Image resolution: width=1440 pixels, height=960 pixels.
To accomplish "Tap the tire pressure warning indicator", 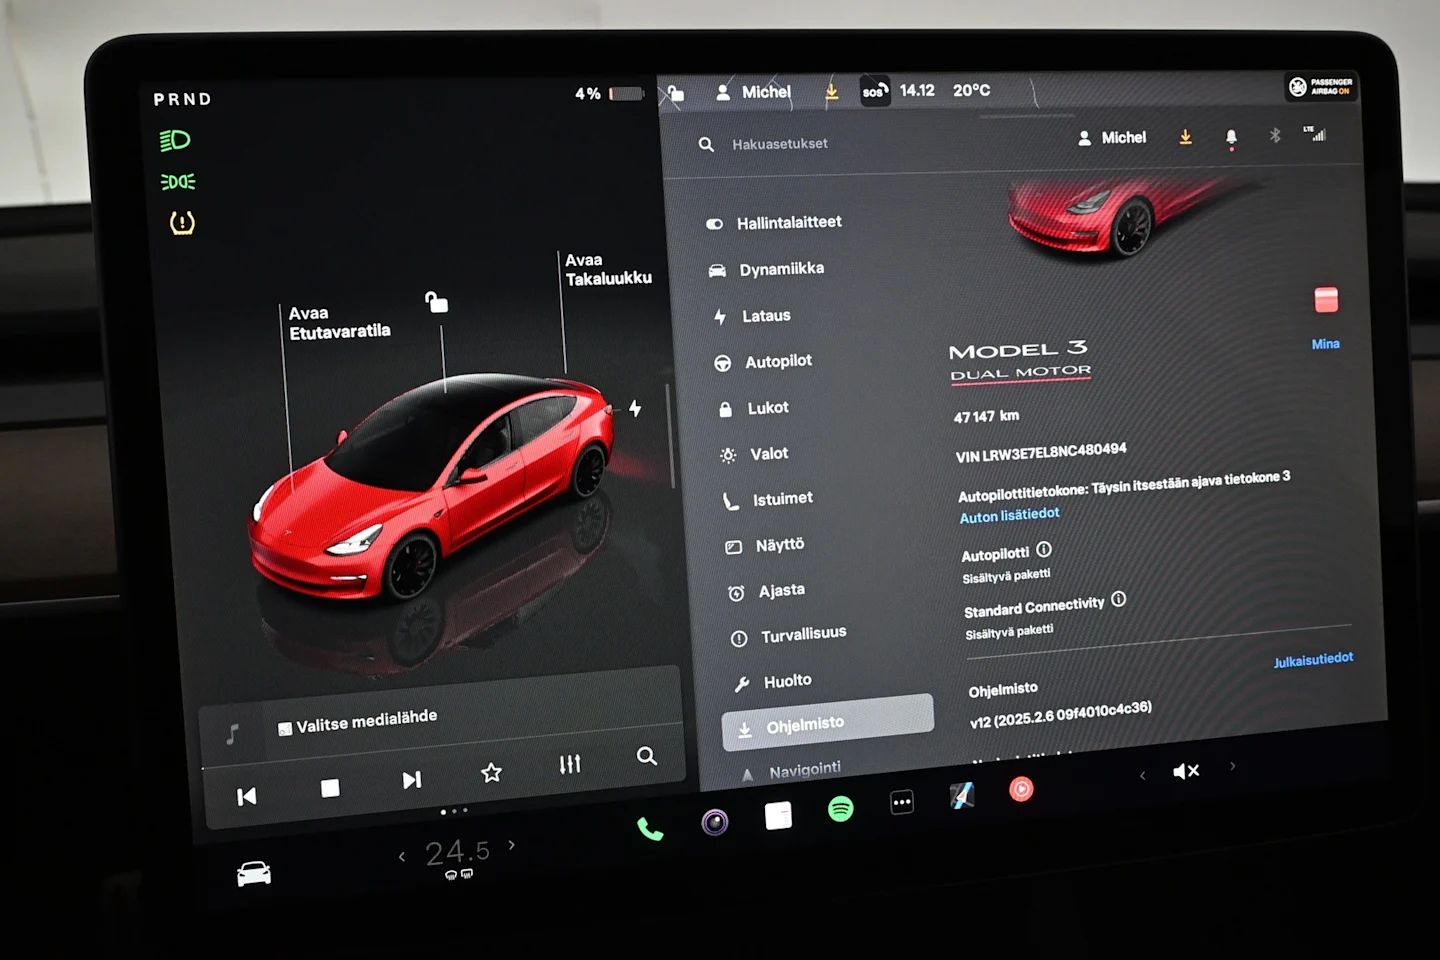I will coord(182,222).
